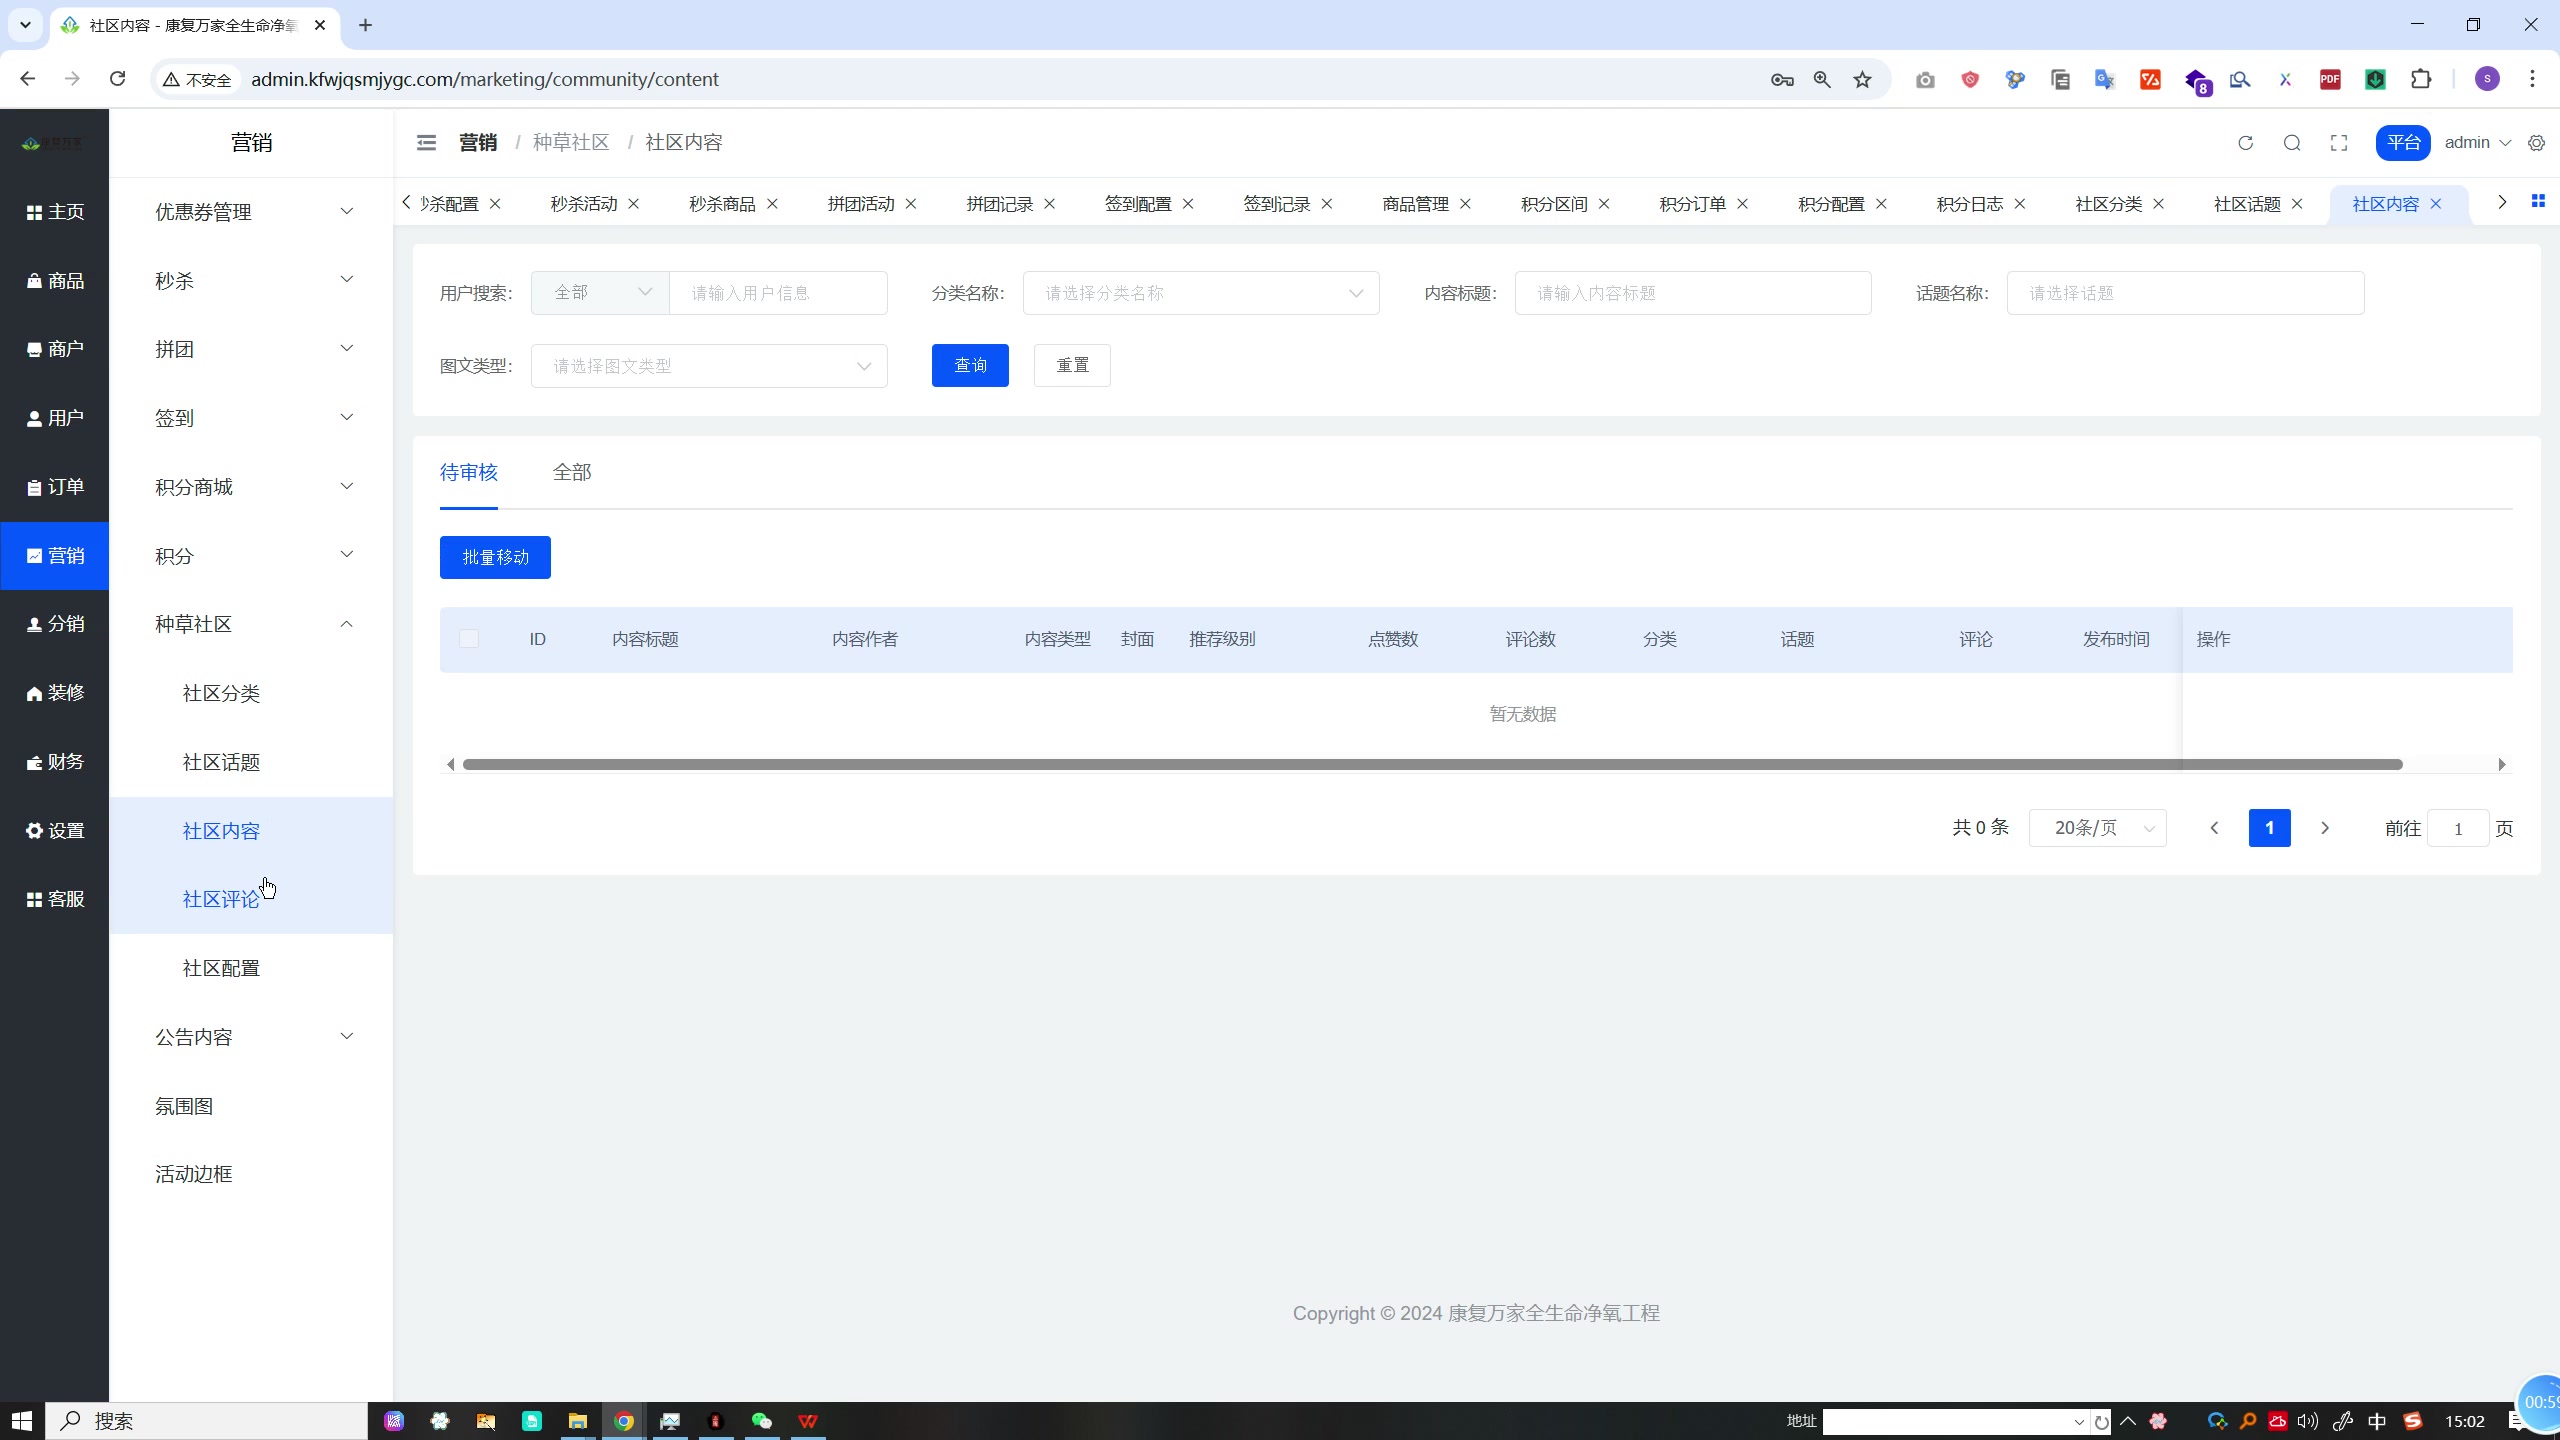Open the admin user dropdown
The width and height of the screenshot is (2560, 1440).
[2477, 143]
